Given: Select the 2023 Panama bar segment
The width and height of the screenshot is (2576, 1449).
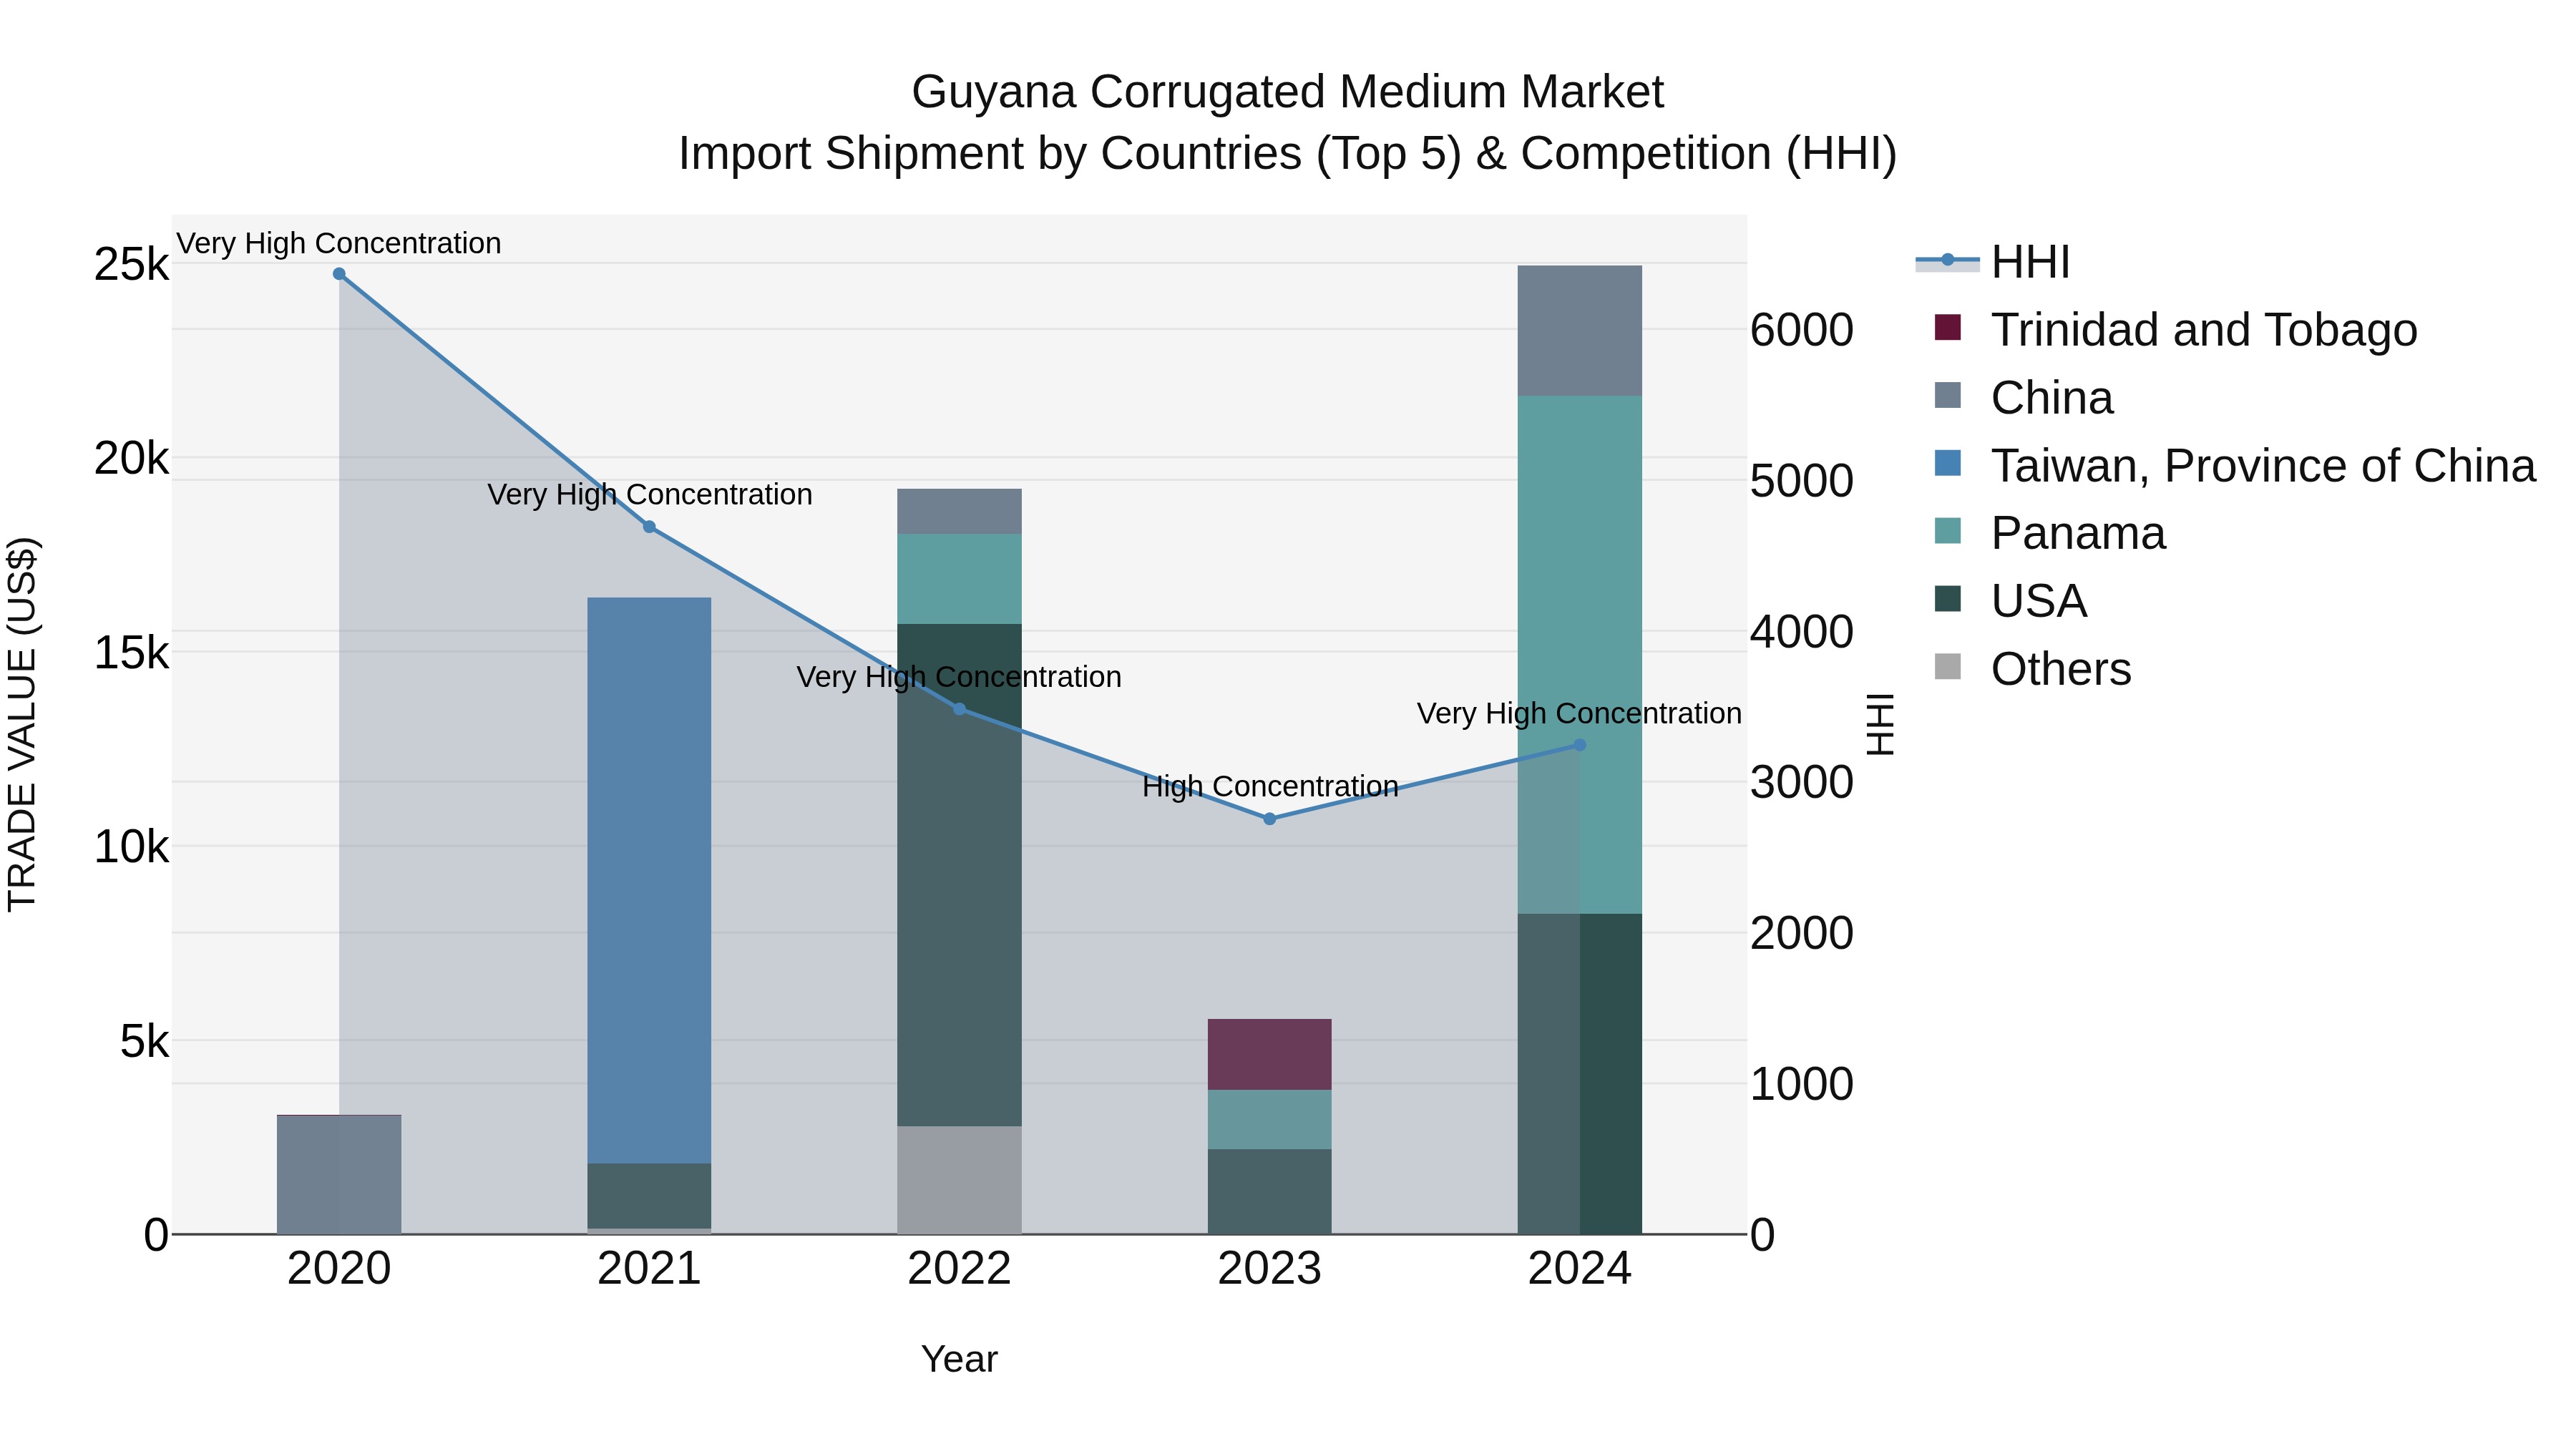Looking at the screenshot, I should pyautogui.click(x=1270, y=1119).
